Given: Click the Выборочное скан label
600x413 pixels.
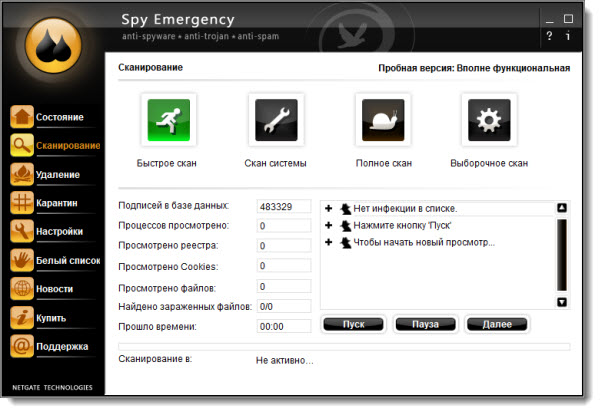Looking at the screenshot, I should coord(489,163).
